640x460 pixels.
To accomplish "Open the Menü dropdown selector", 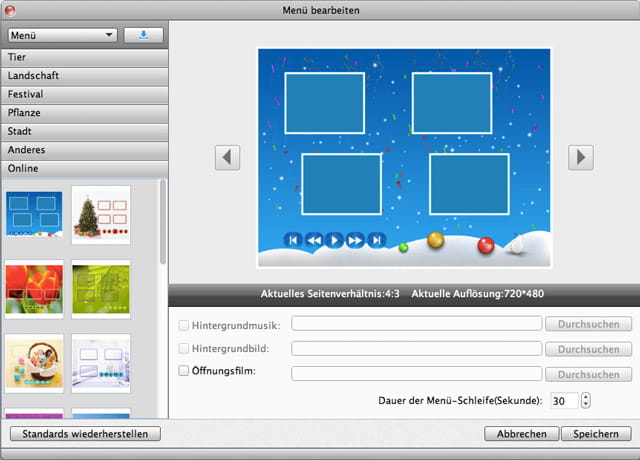I will point(62,35).
